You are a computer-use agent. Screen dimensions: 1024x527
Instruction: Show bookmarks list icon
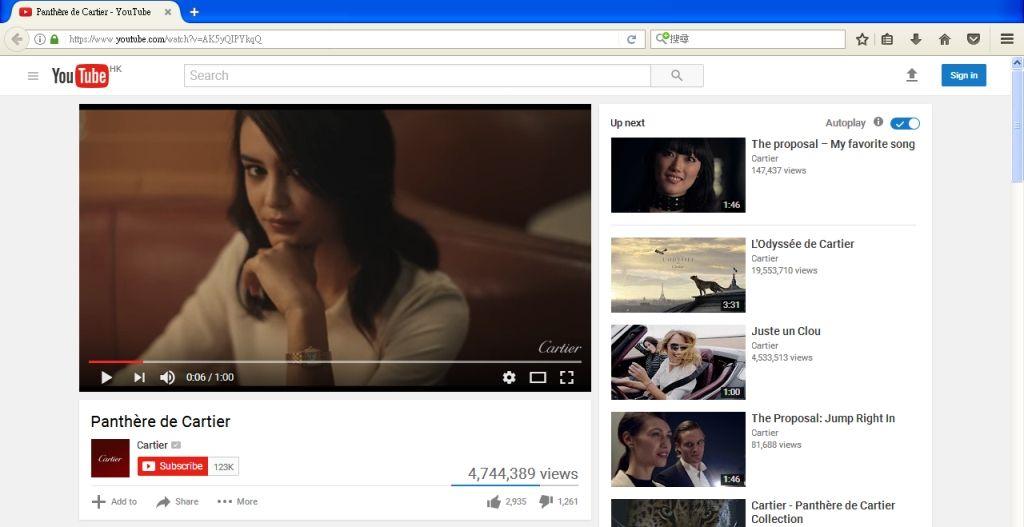[x=887, y=39]
